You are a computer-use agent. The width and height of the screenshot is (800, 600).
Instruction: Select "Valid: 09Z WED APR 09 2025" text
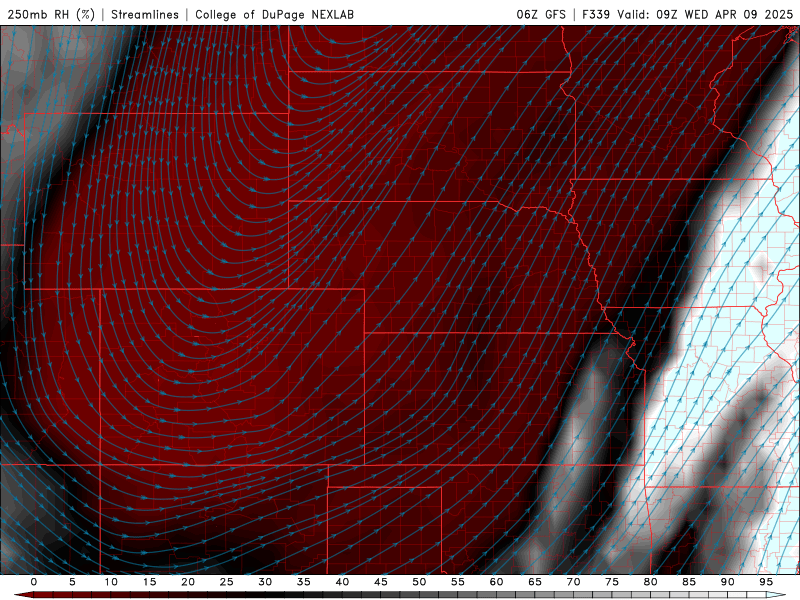point(705,14)
